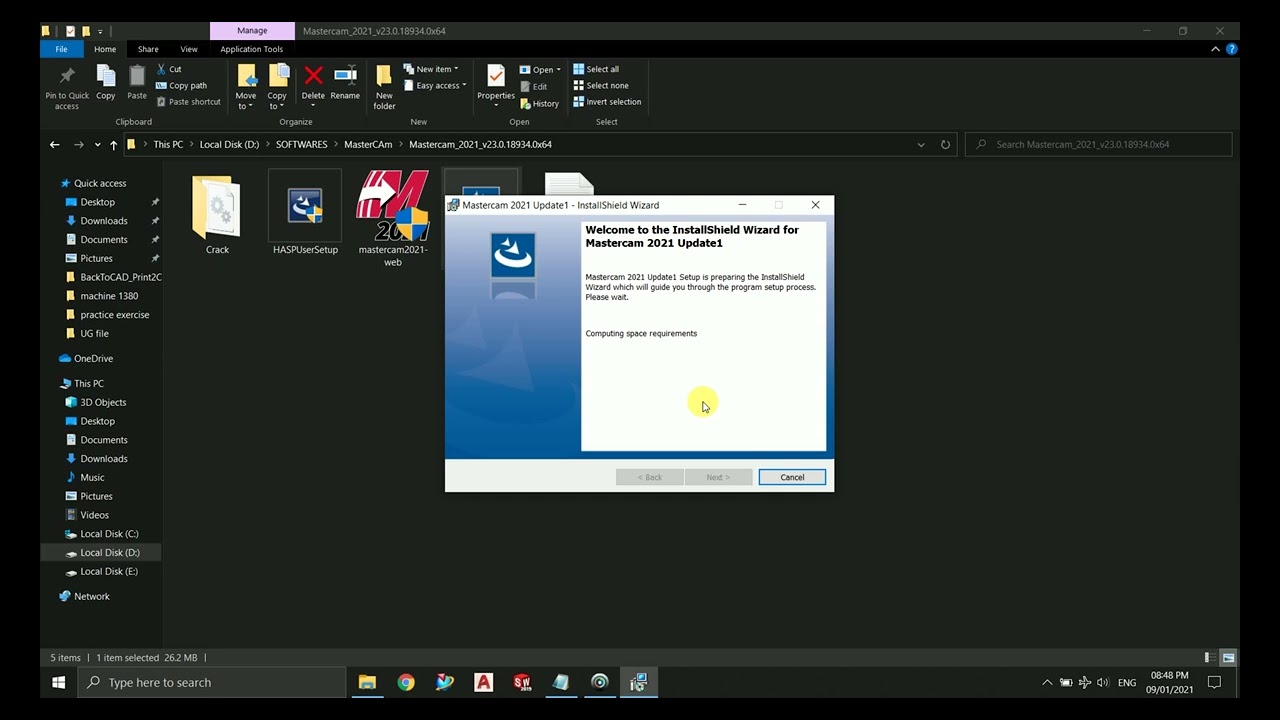Show hidden system tray icons
Image resolution: width=1280 pixels, height=720 pixels.
(1047, 682)
